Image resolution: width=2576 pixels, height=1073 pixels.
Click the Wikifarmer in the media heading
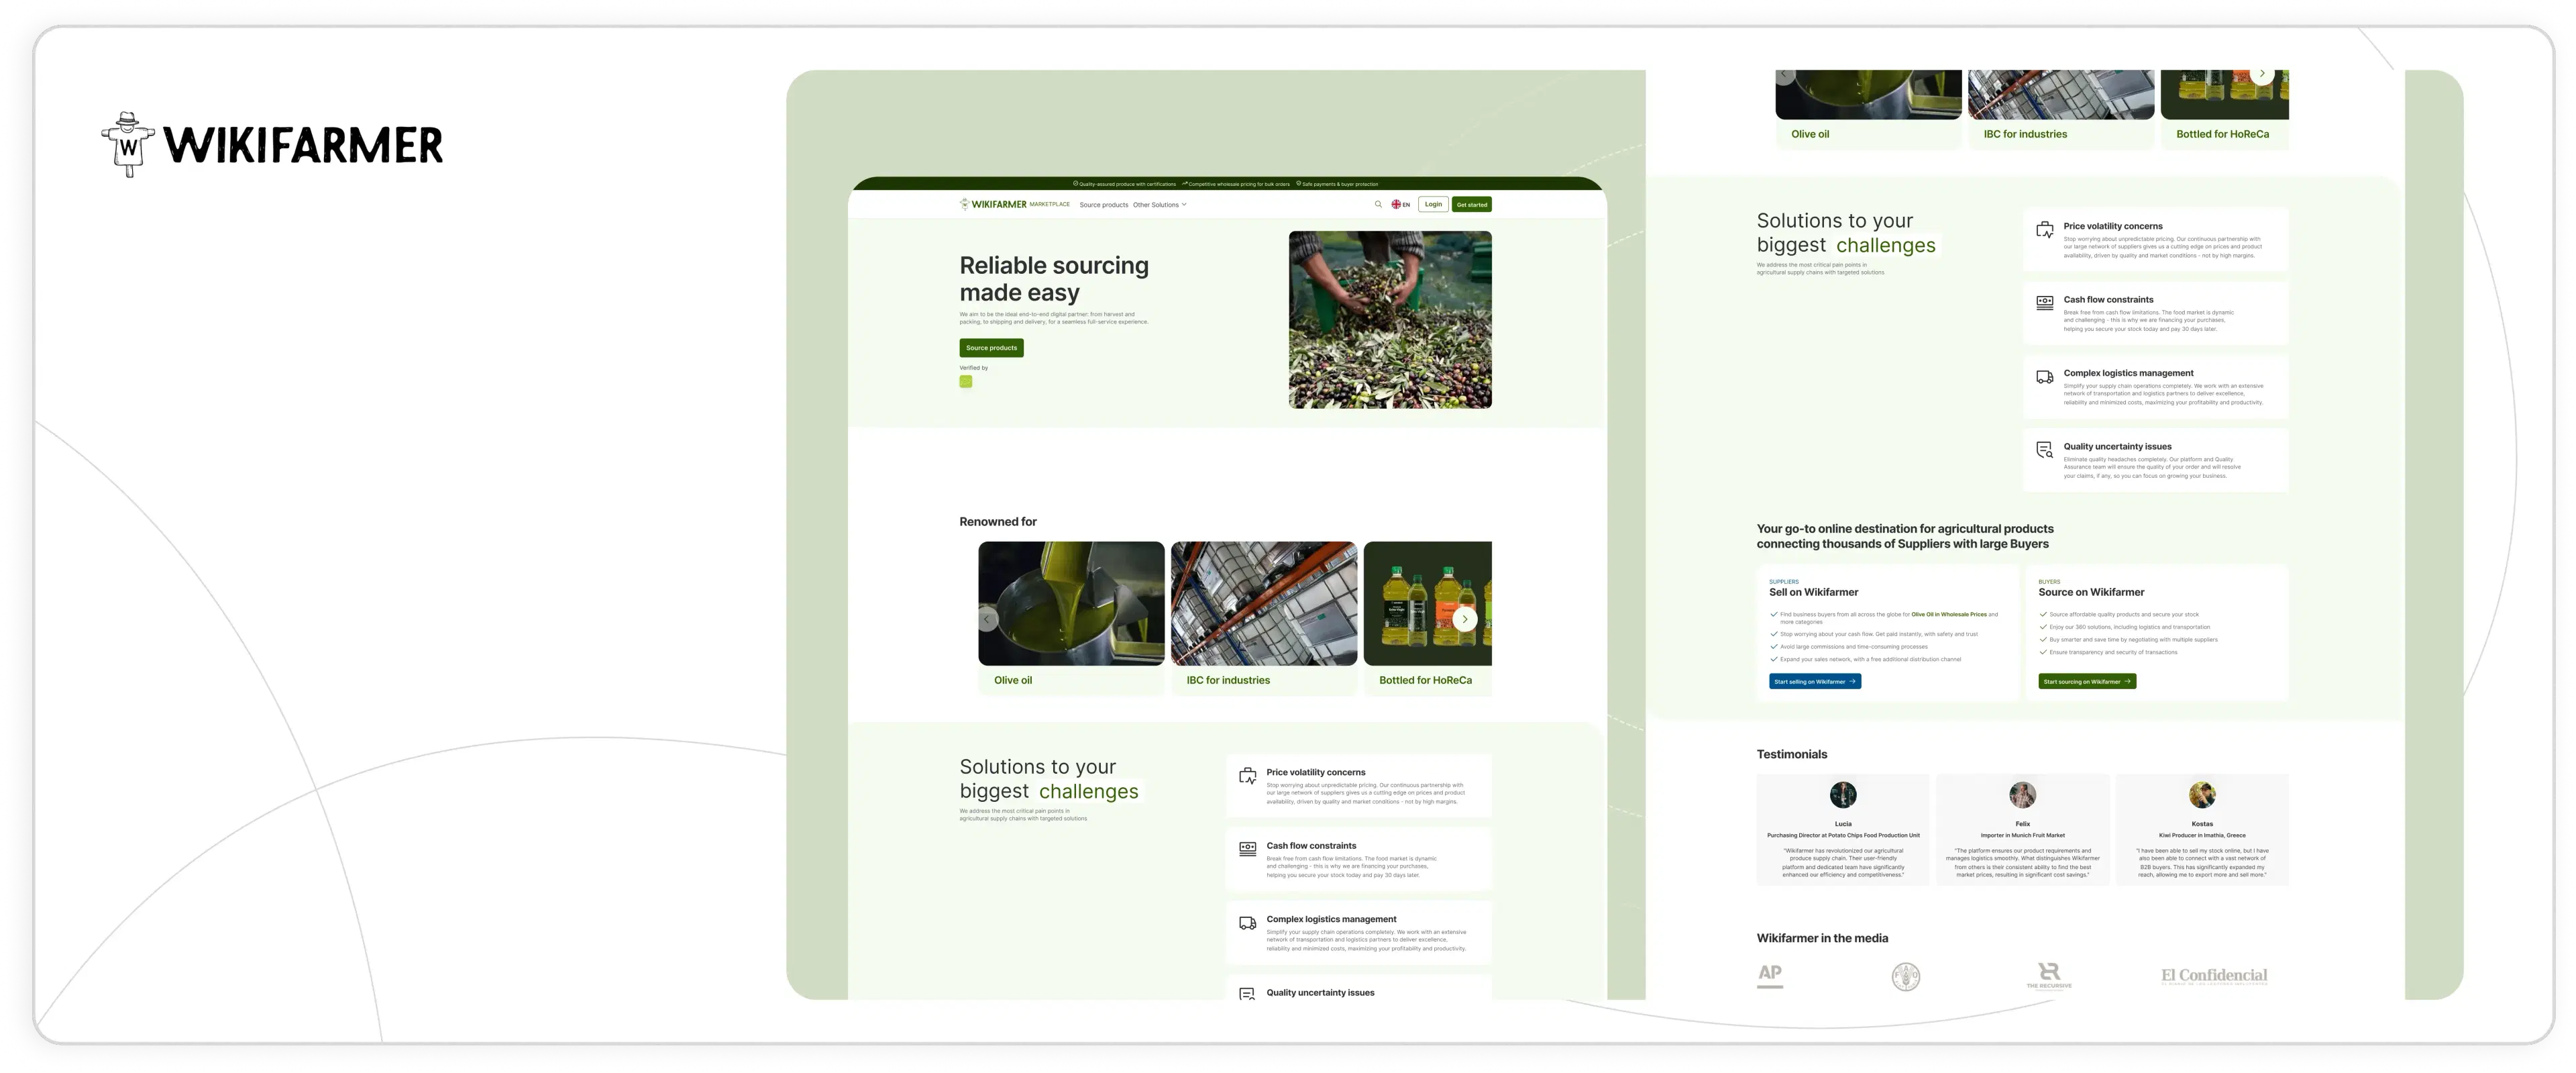click(x=1822, y=938)
